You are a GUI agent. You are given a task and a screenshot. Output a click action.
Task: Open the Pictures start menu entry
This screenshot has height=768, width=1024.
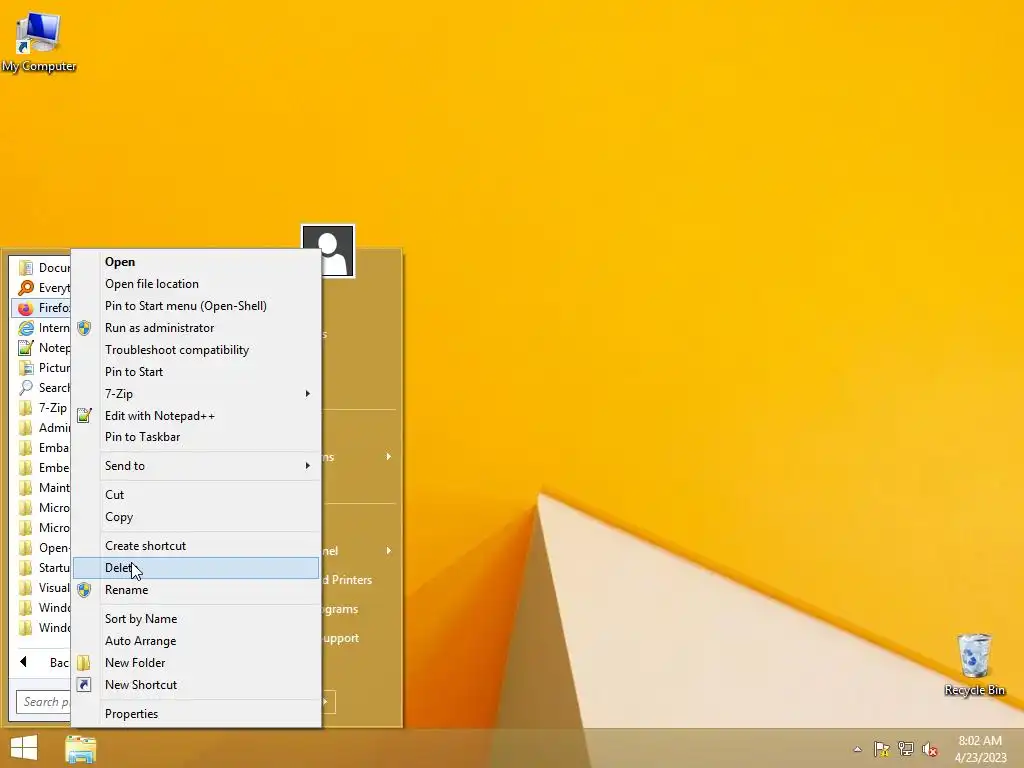(42, 368)
